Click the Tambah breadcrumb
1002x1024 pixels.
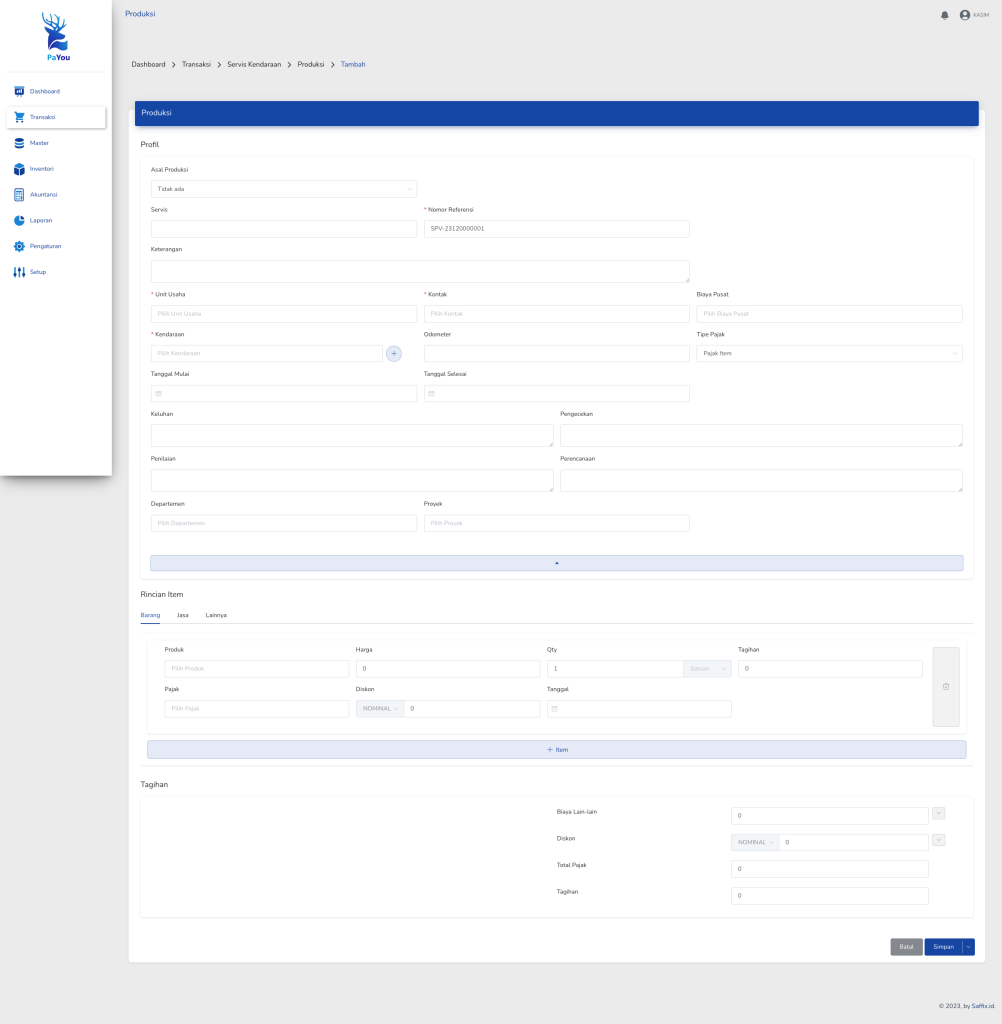pos(353,65)
